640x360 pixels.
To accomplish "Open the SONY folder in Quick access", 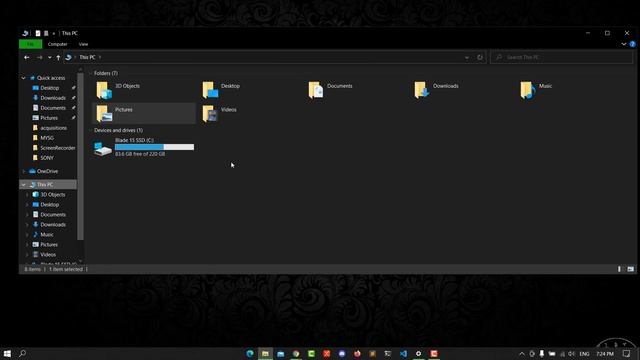I will pyautogui.click(x=47, y=158).
